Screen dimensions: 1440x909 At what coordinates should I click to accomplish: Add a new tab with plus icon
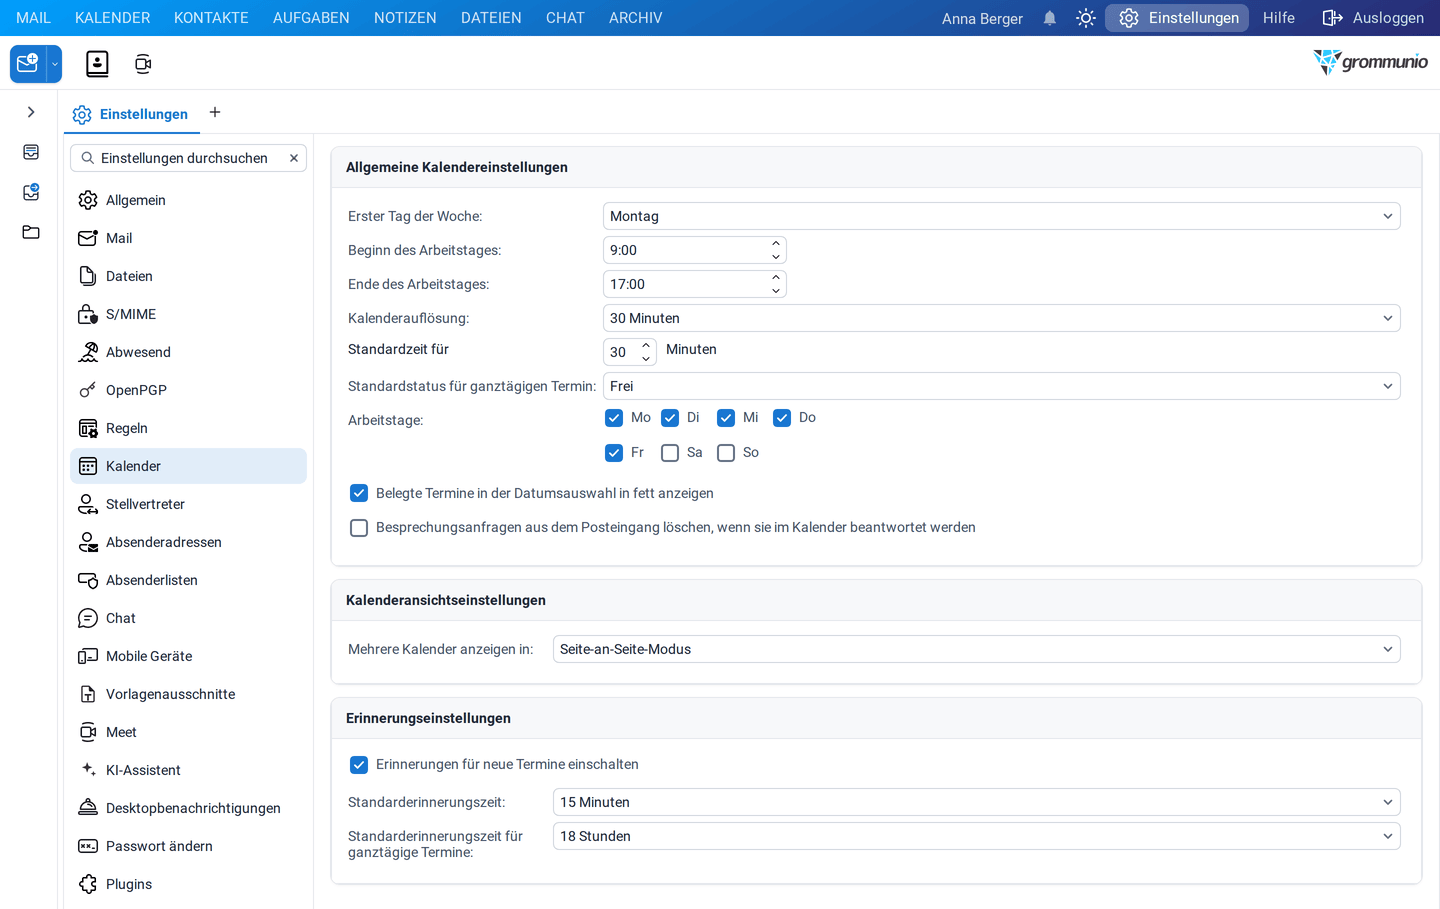coord(215,112)
